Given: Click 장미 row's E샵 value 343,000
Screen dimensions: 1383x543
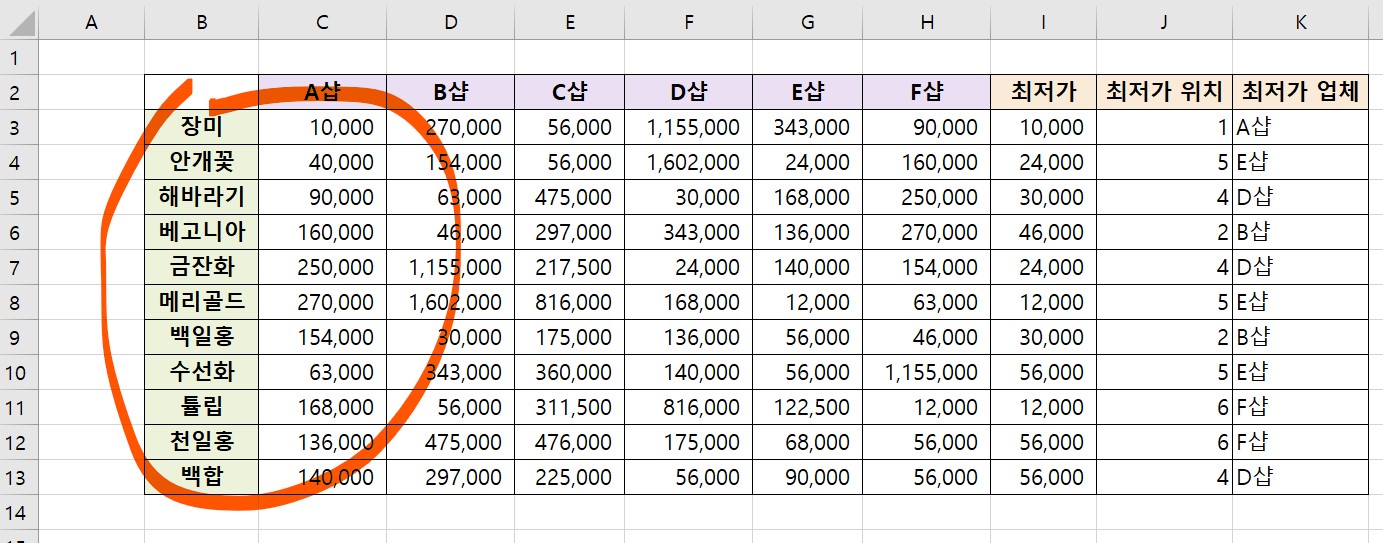Looking at the screenshot, I should 807,127.
